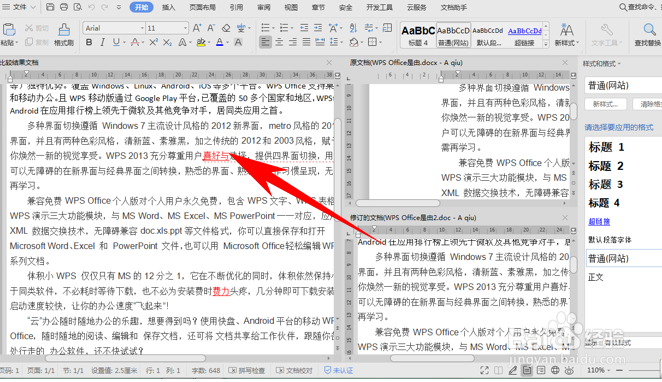Close the 比较结果文档 comparison pane

coord(329,62)
